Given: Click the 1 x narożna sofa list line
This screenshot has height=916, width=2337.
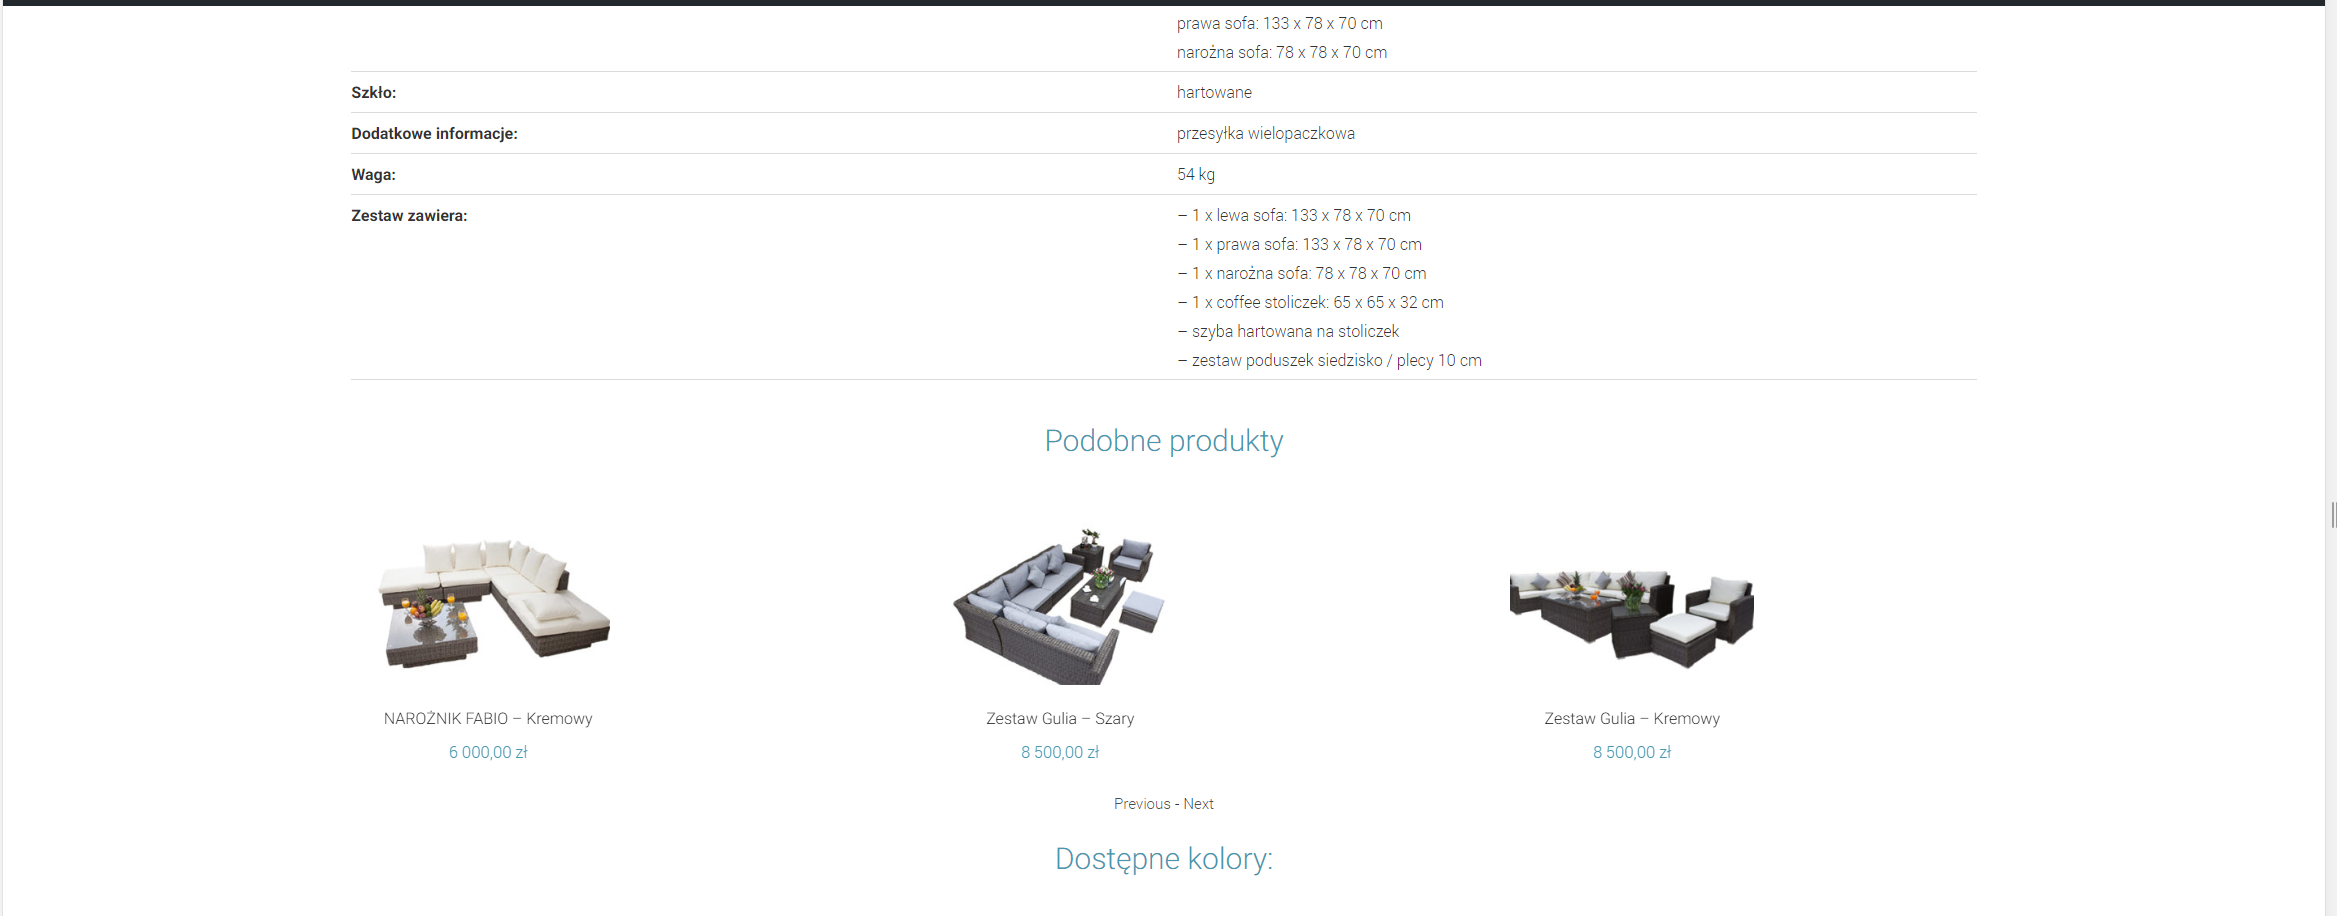Looking at the screenshot, I should click(x=1302, y=273).
